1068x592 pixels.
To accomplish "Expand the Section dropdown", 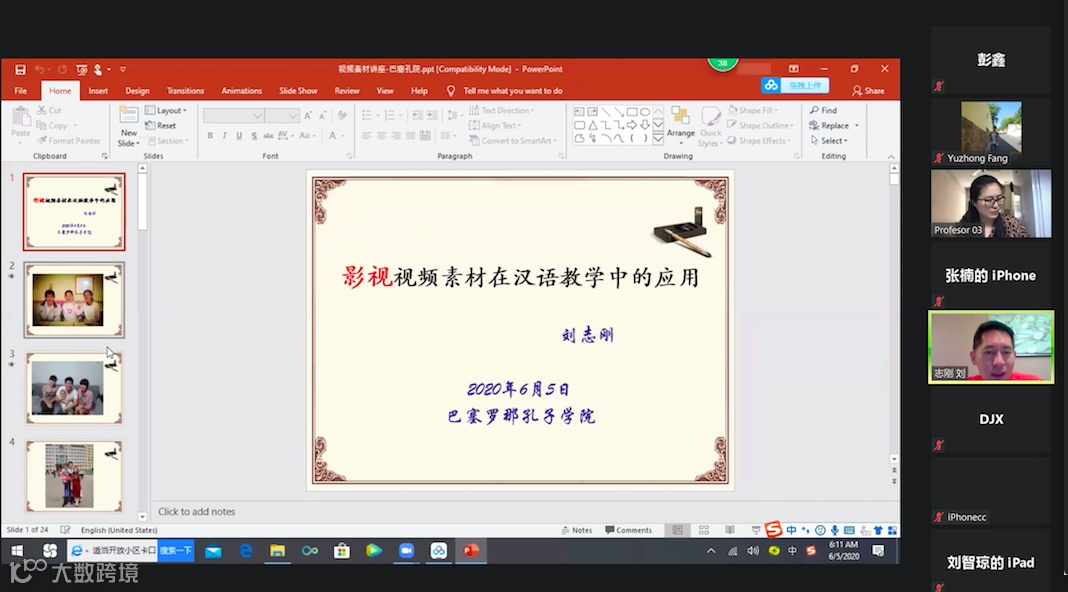I will click(x=167, y=141).
